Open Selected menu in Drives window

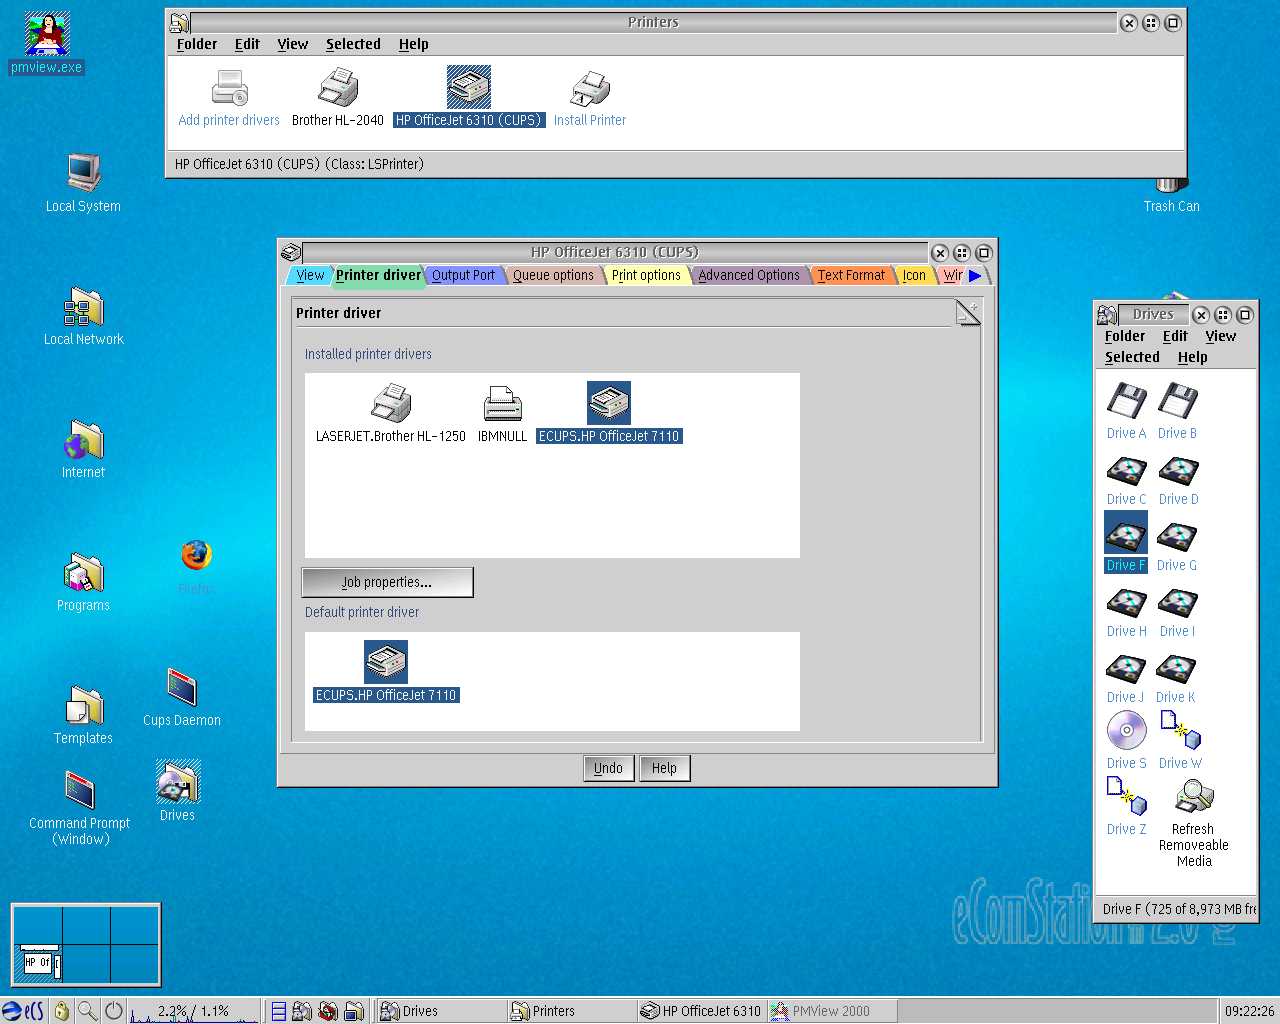click(1132, 357)
